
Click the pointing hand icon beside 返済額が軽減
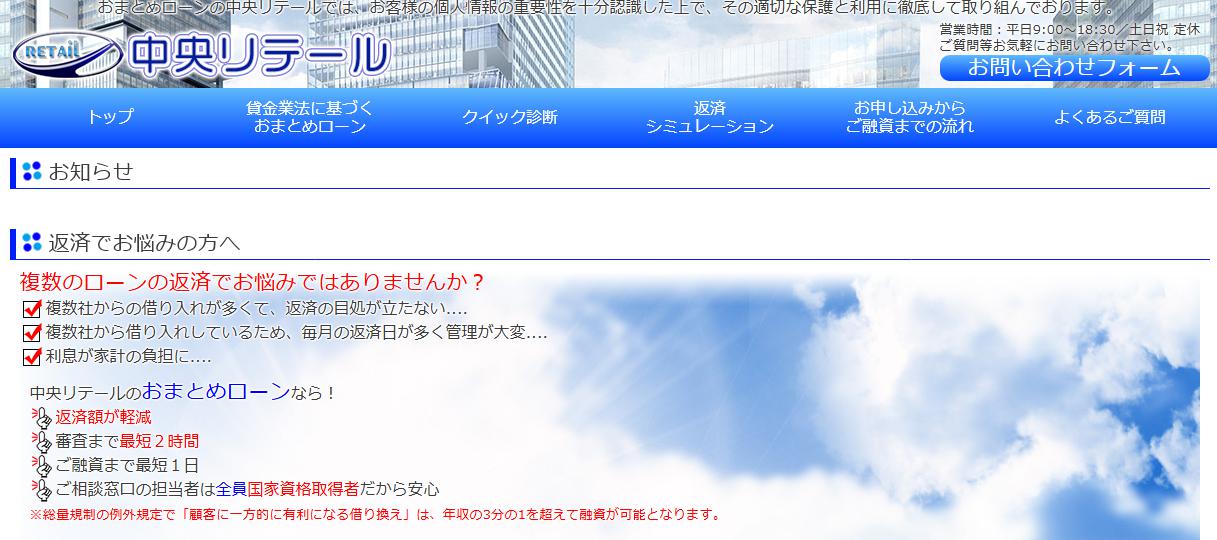tap(42, 418)
